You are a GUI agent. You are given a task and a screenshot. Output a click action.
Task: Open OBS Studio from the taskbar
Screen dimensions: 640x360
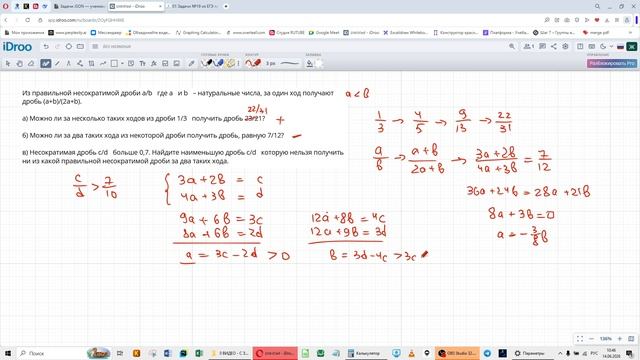tap(457, 353)
